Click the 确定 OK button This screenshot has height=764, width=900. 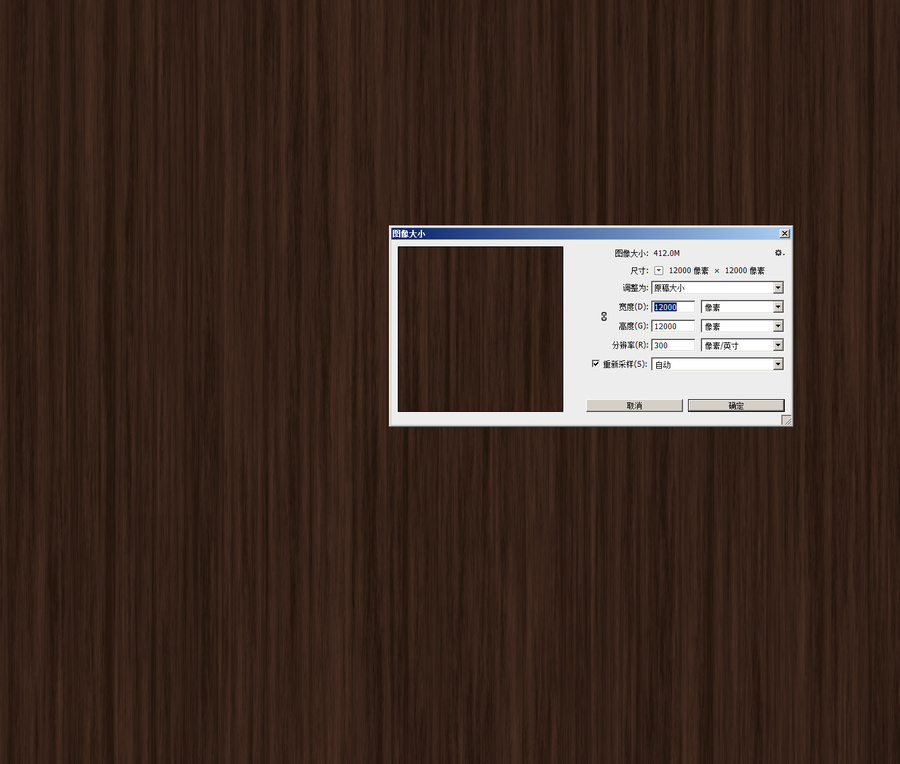click(736, 405)
